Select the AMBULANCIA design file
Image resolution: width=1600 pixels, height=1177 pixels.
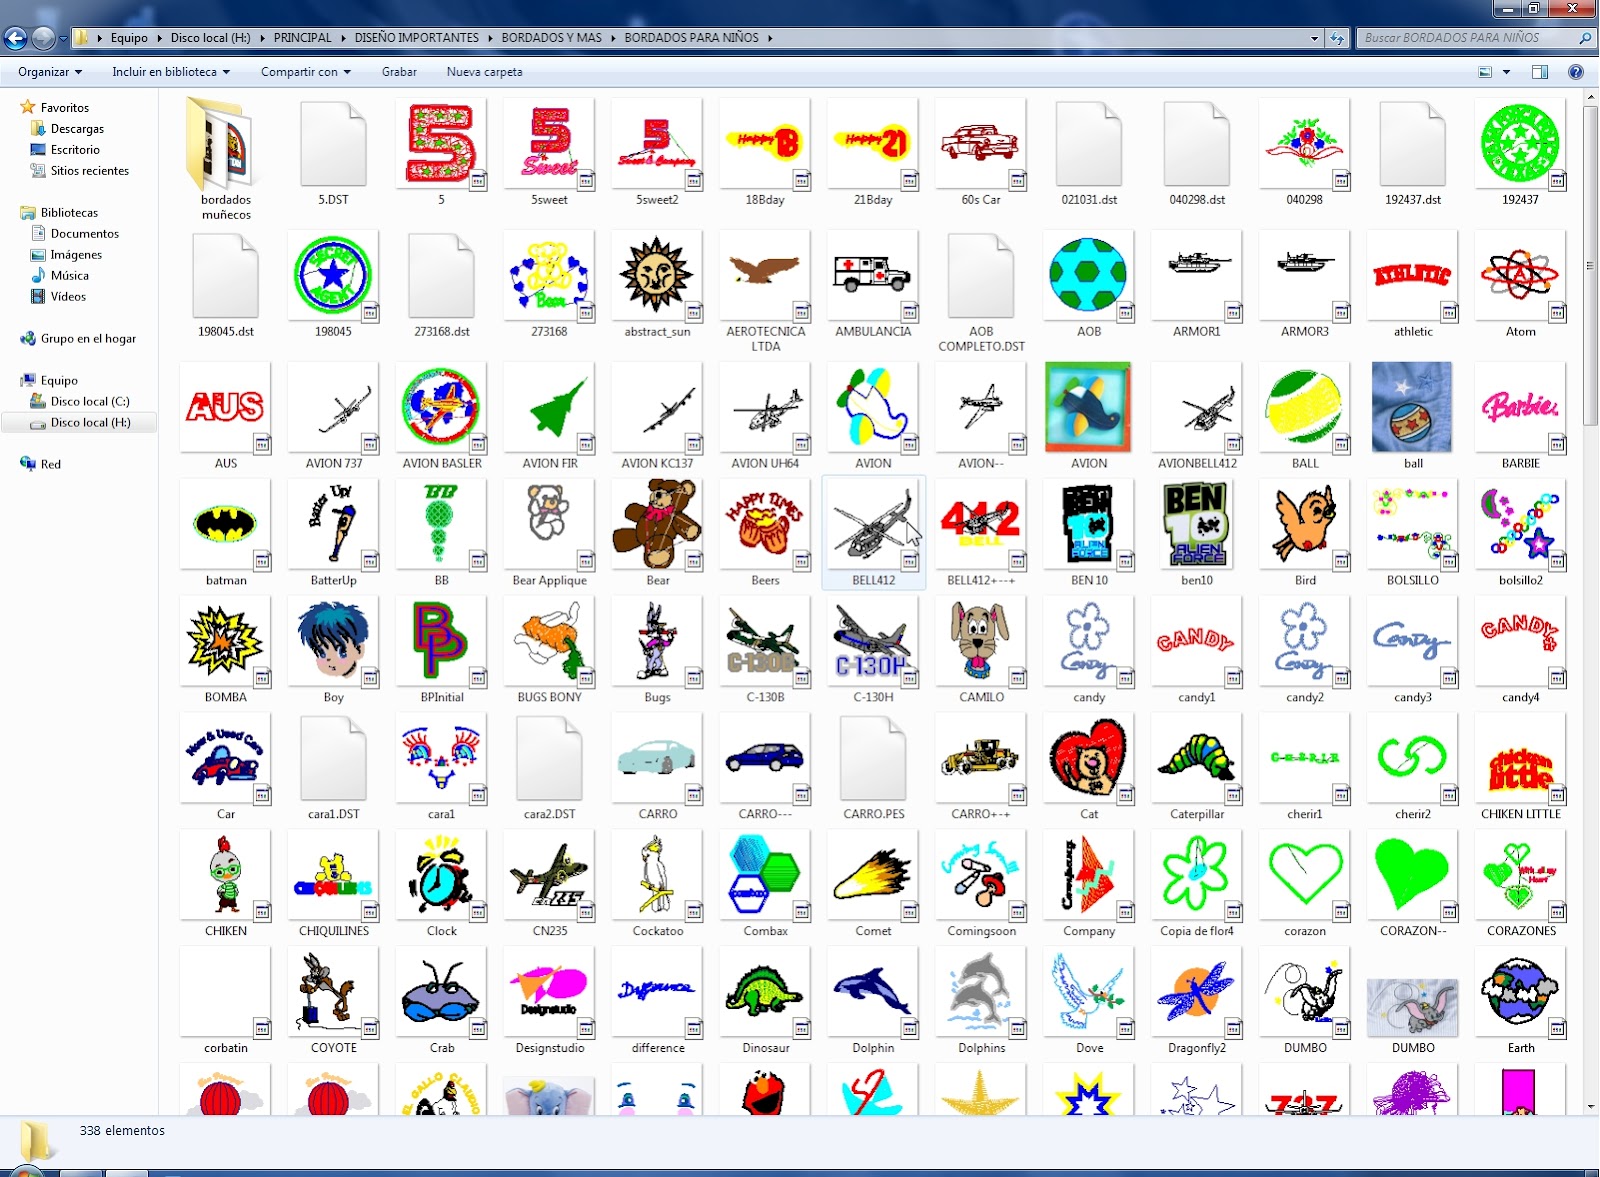pyautogui.click(x=873, y=276)
